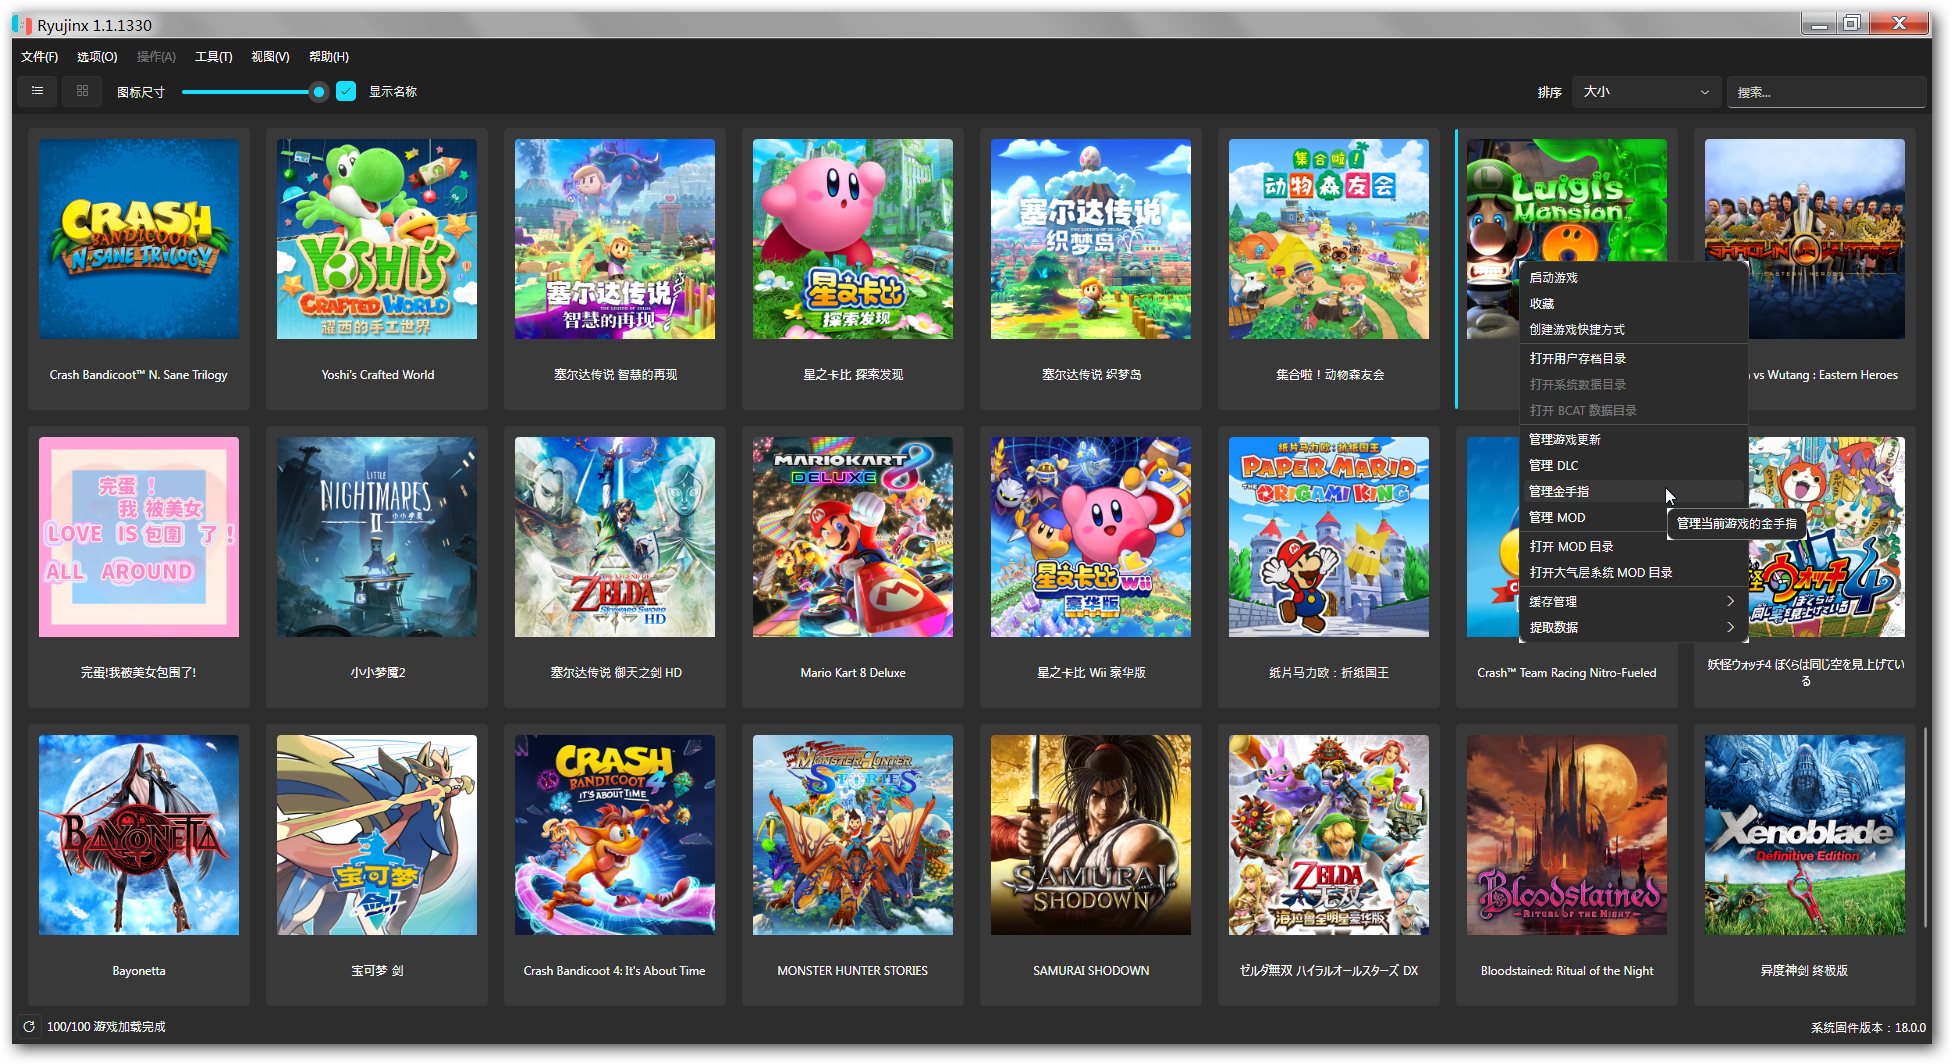Select 异度神剑 终极版 Xenoblade cover
This screenshot has height=1064, width=1952.
[x=1805, y=835]
